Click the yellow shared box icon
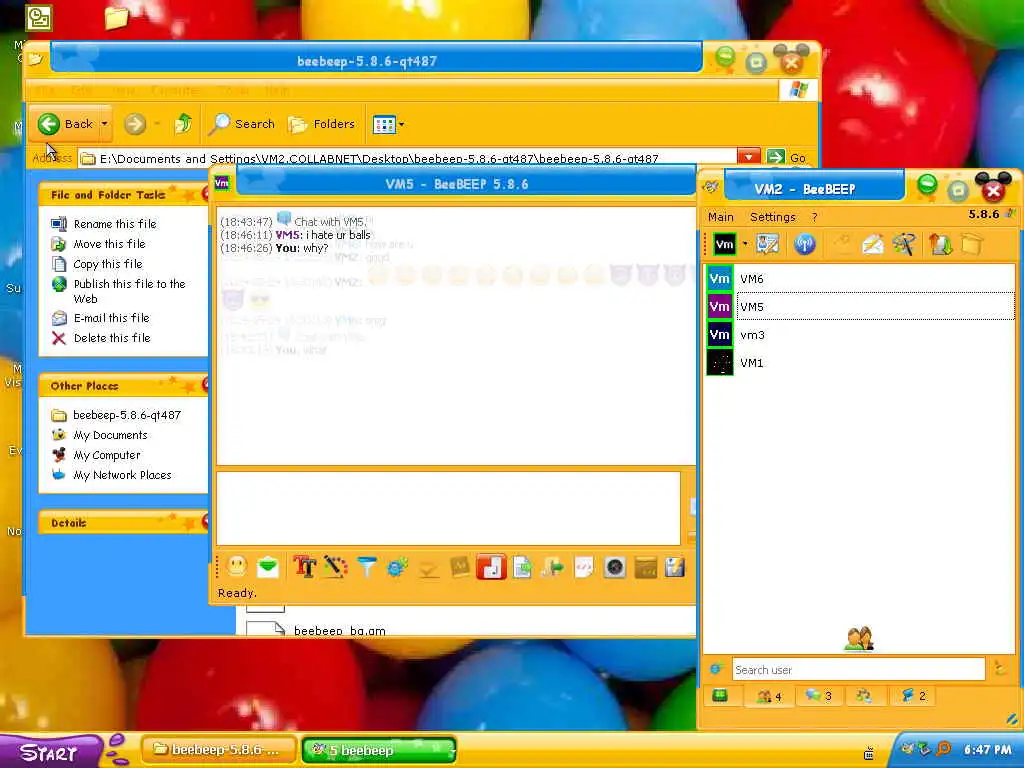This screenshot has width=1024, height=768. [972, 244]
